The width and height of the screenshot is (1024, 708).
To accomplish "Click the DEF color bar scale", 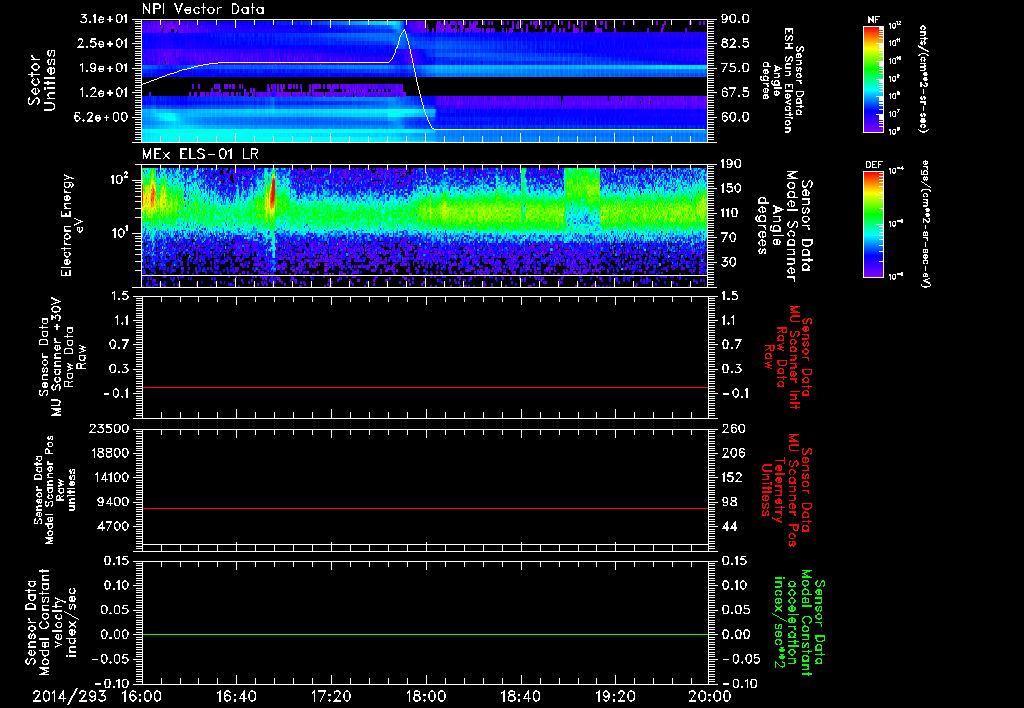I will 873,224.
